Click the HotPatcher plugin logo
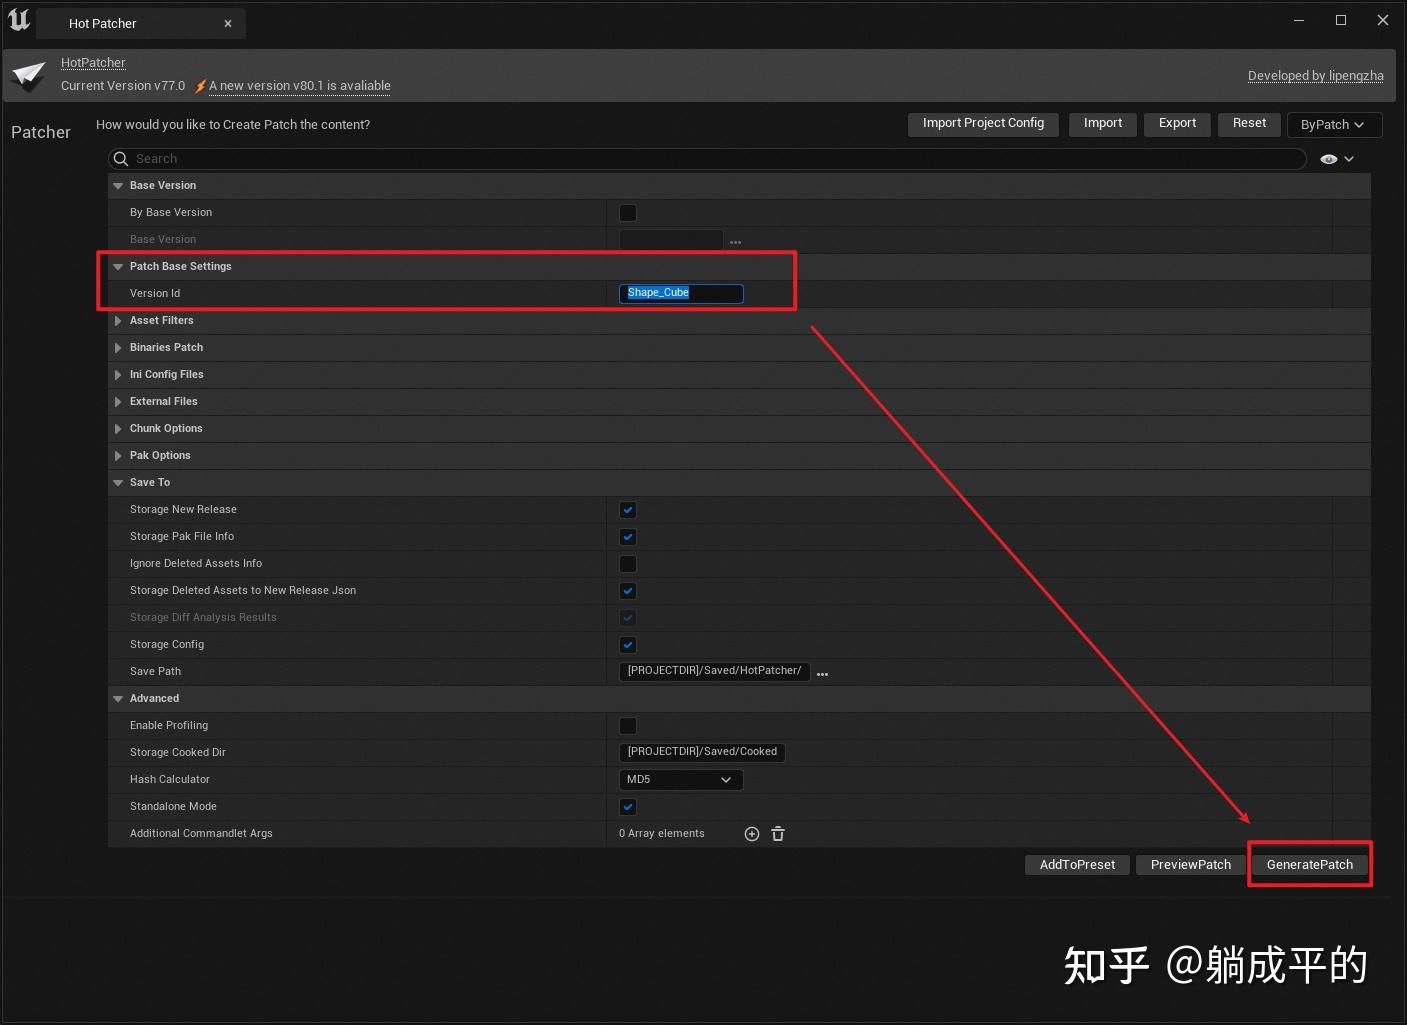Viewport: 1407px width, 1025px height. pyautogui.click(x=28, y=75)
